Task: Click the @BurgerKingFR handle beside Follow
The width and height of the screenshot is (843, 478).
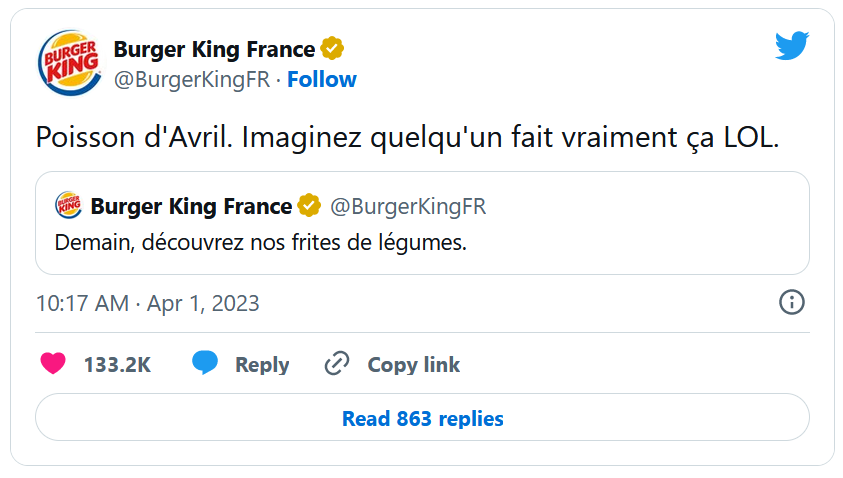Action: 192,80
